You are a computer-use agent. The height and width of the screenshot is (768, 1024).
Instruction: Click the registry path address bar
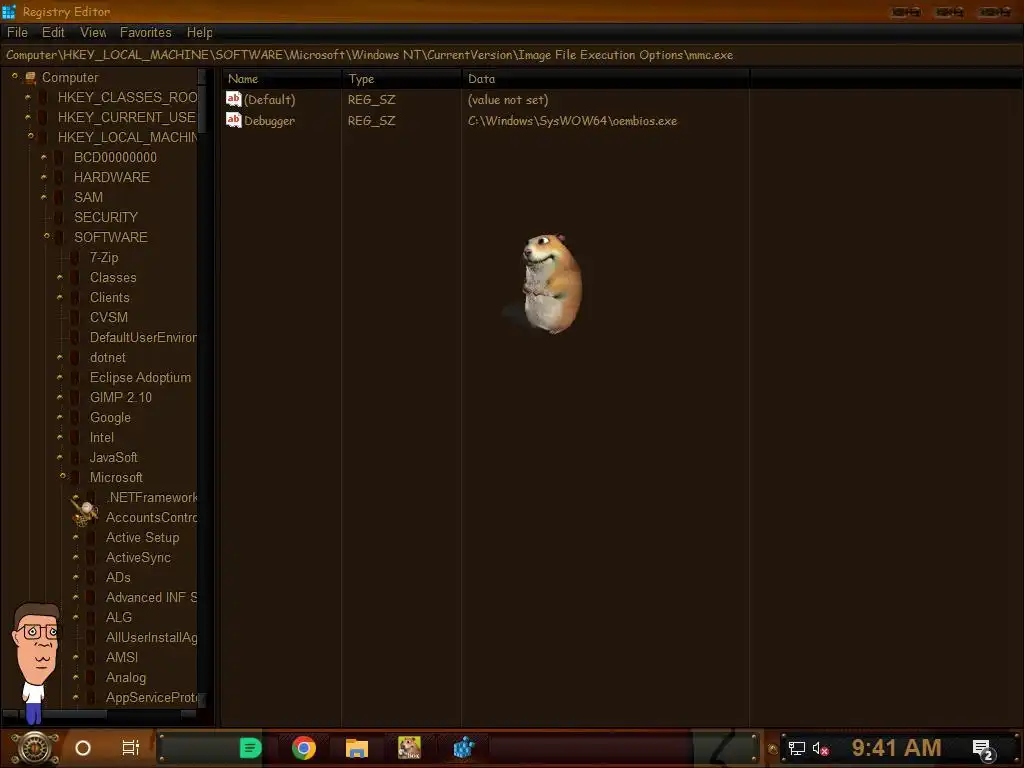coord(512,55)
